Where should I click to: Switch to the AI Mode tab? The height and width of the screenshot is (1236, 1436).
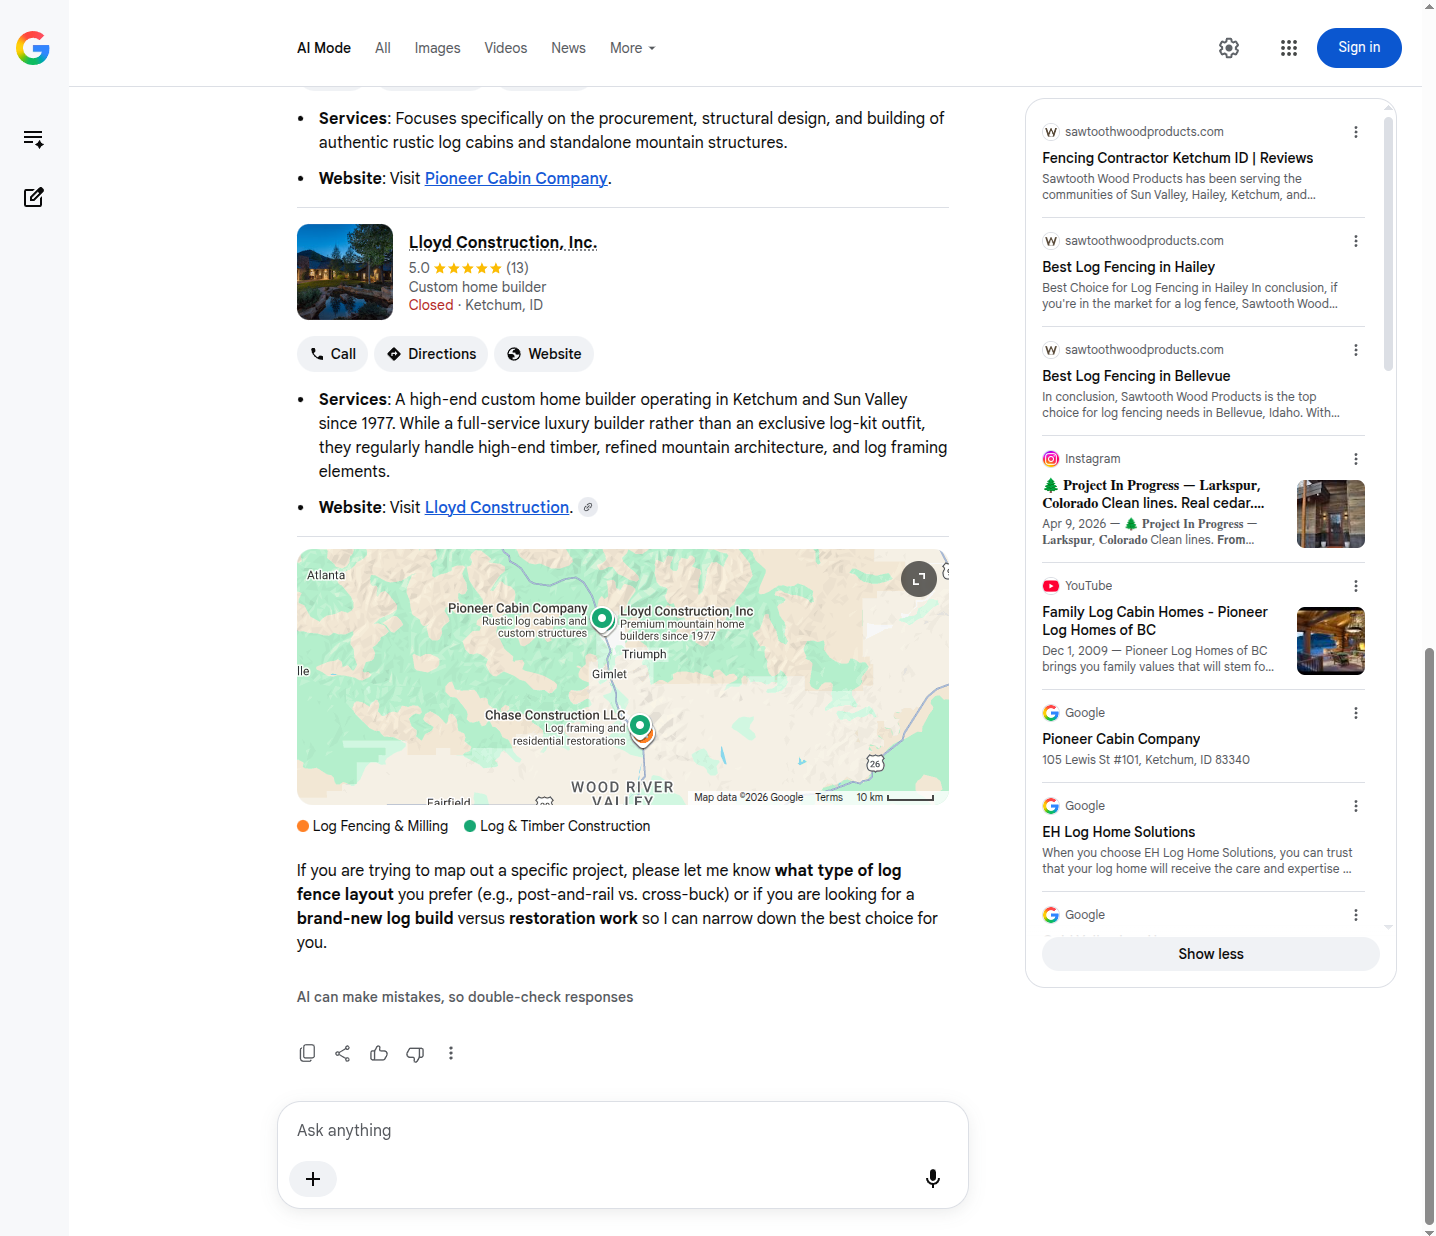click(x=324, y=48)
